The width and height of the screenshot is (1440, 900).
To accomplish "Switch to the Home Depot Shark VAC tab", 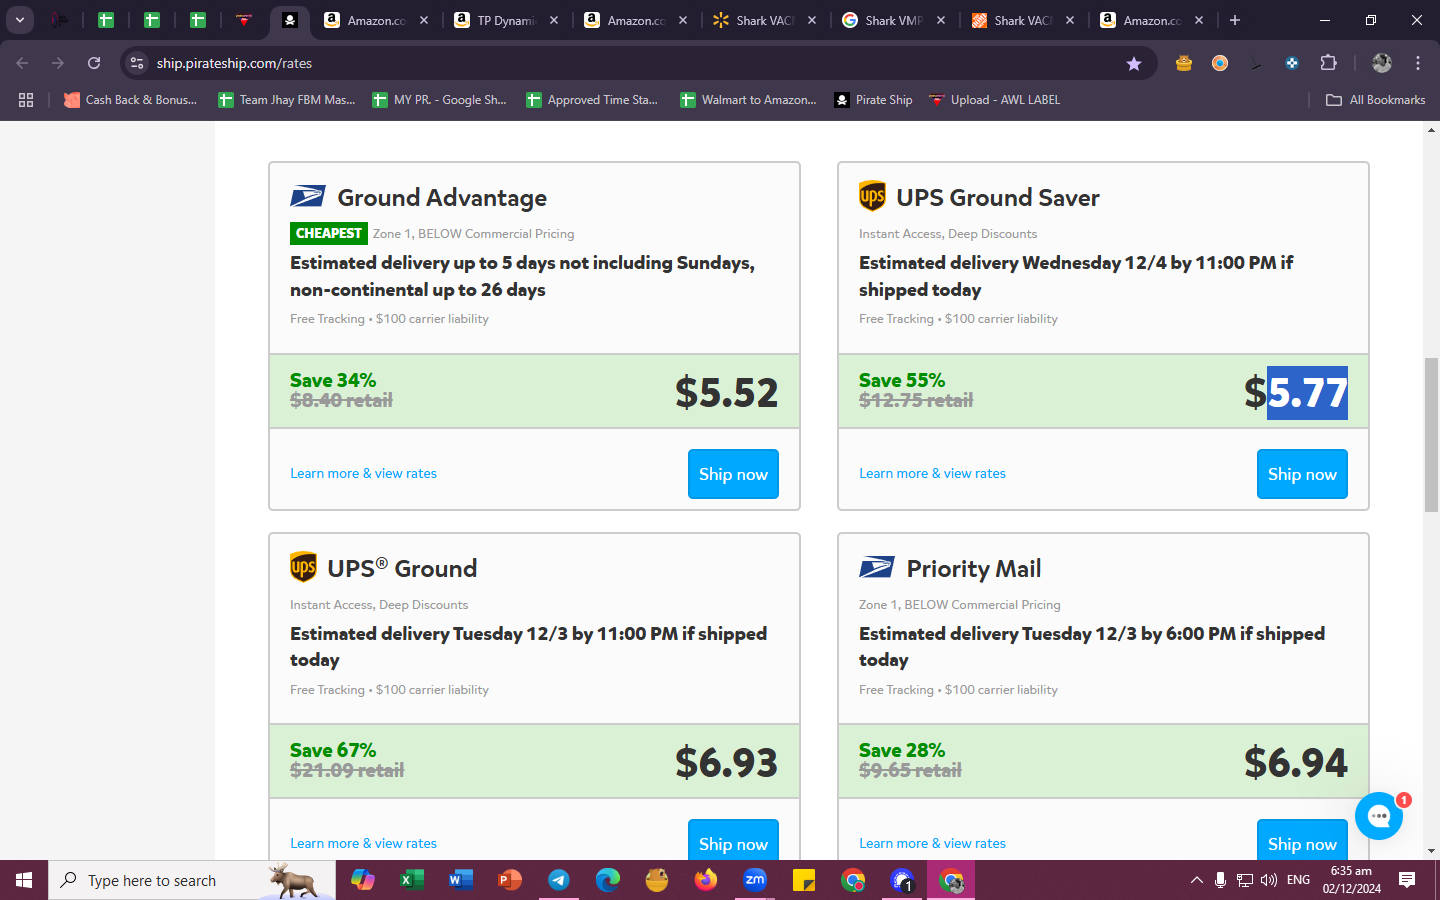I will point(1023,20).
